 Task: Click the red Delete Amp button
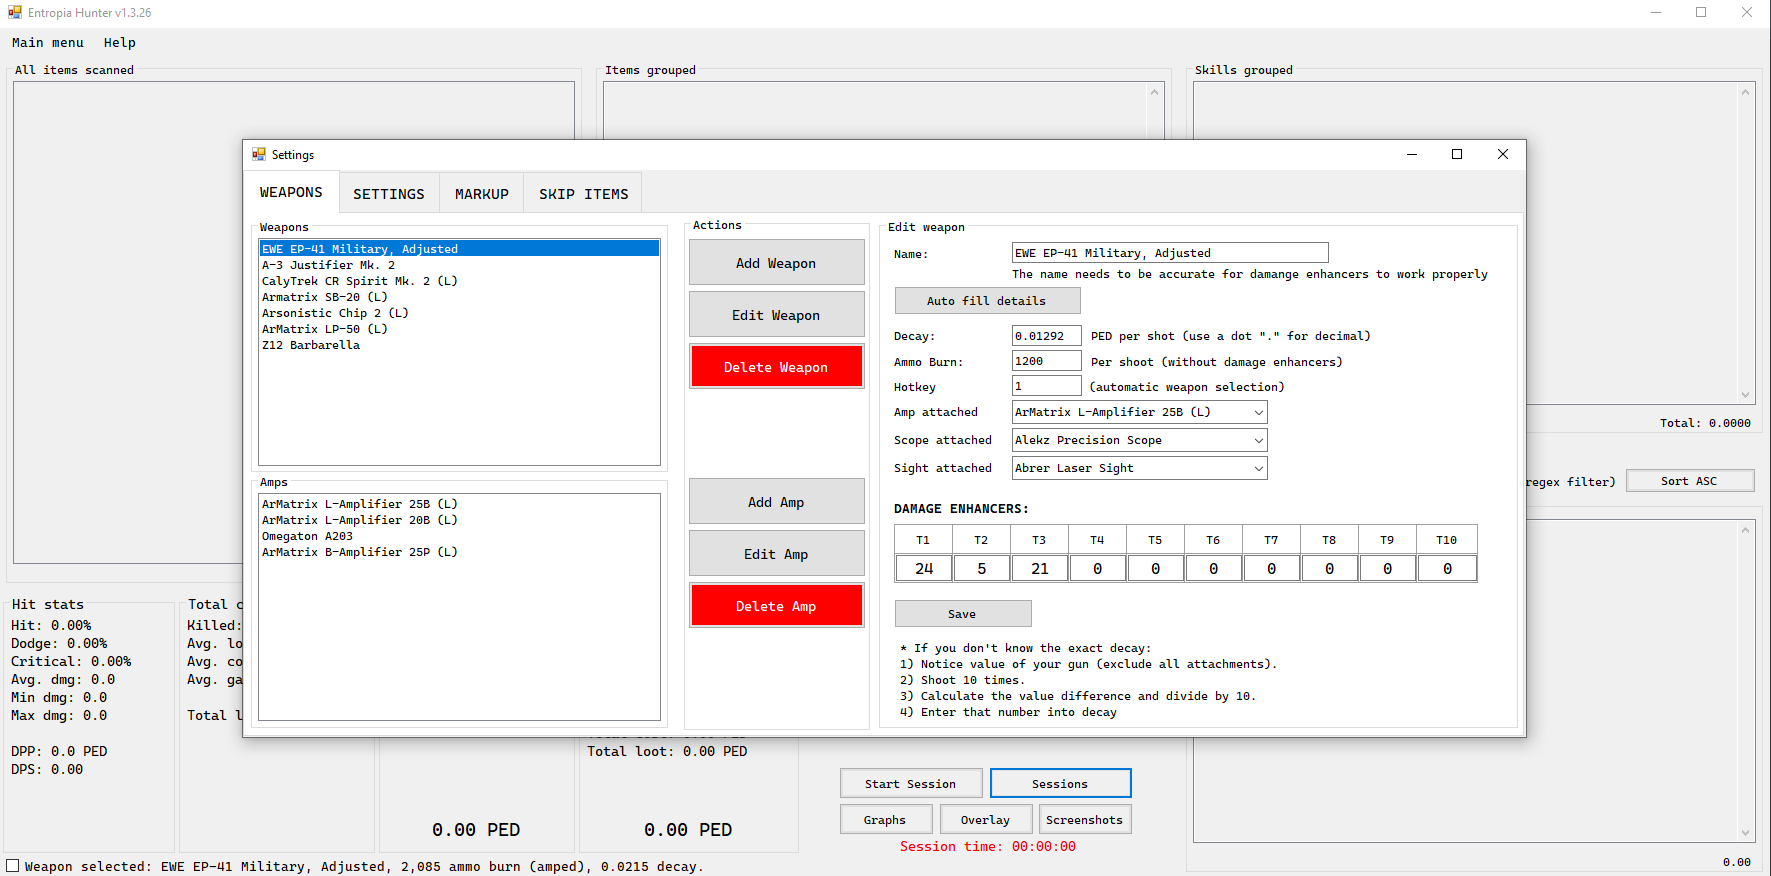point(776,606)
